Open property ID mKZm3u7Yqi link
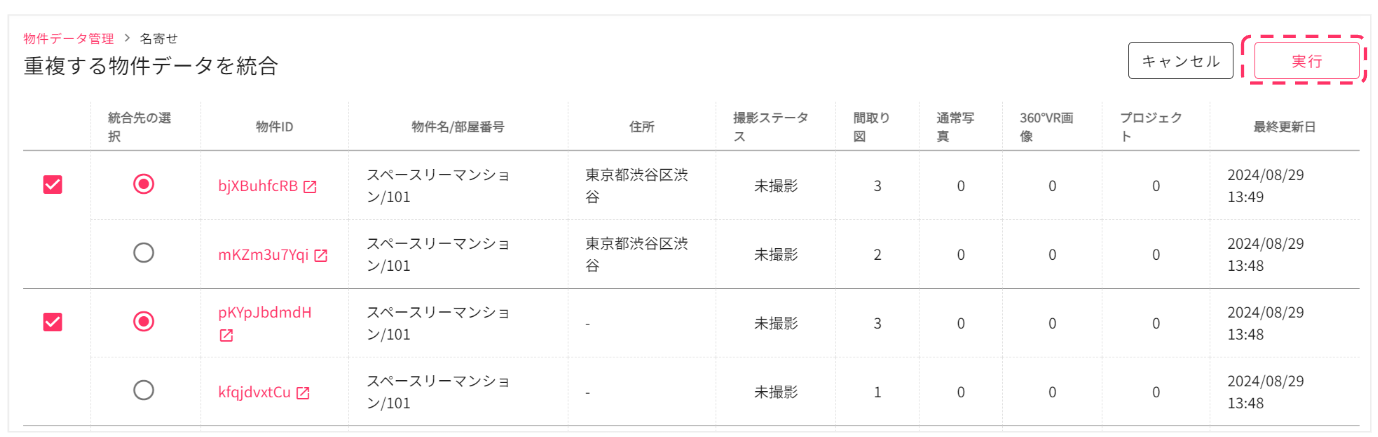Image resolution: width=1378 pixels, height=437 pixels. click(x=264, y=255)
